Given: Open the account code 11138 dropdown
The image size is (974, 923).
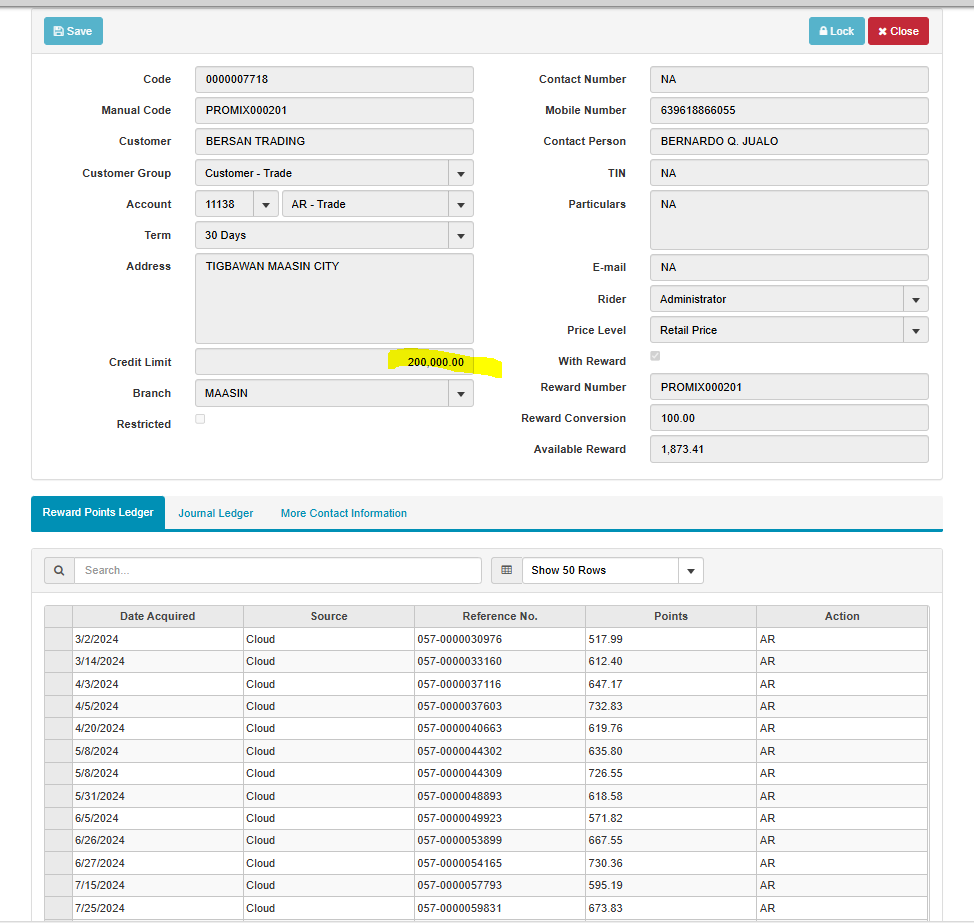Looking at the screenshot, I should (266, 204).
